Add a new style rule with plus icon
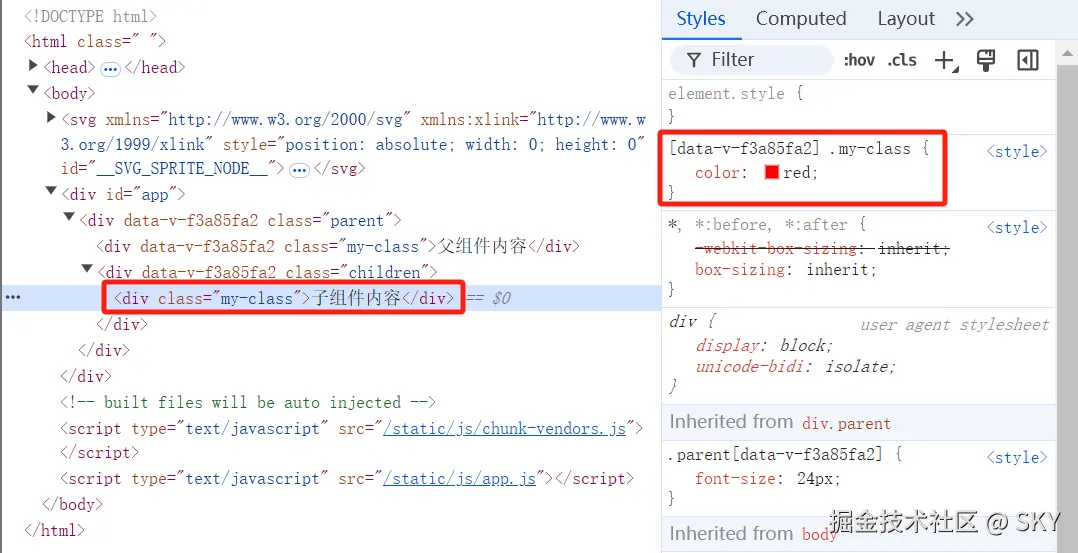Viewport: 1078px width, 553px height. click(946, 61)
